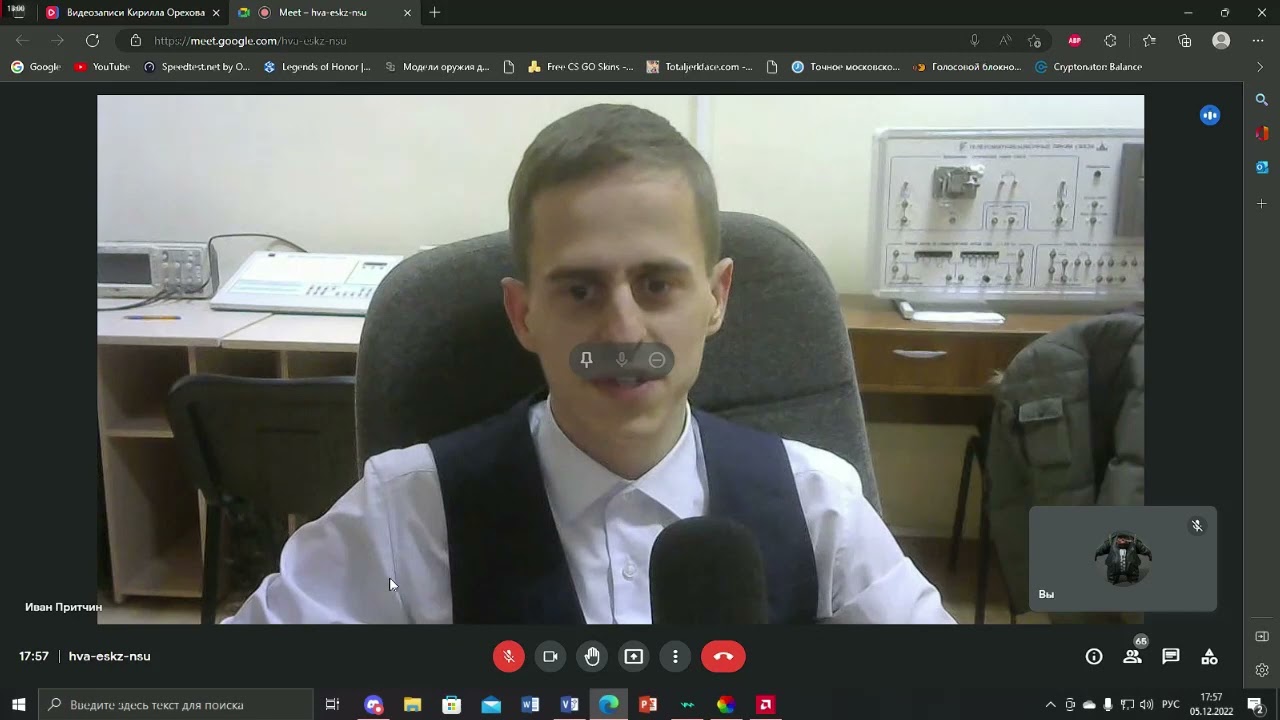The height and width of the screenshot is (720, 1280).
Task: Close the Meet hva-eskz-nsu tab
Action: 407,13
